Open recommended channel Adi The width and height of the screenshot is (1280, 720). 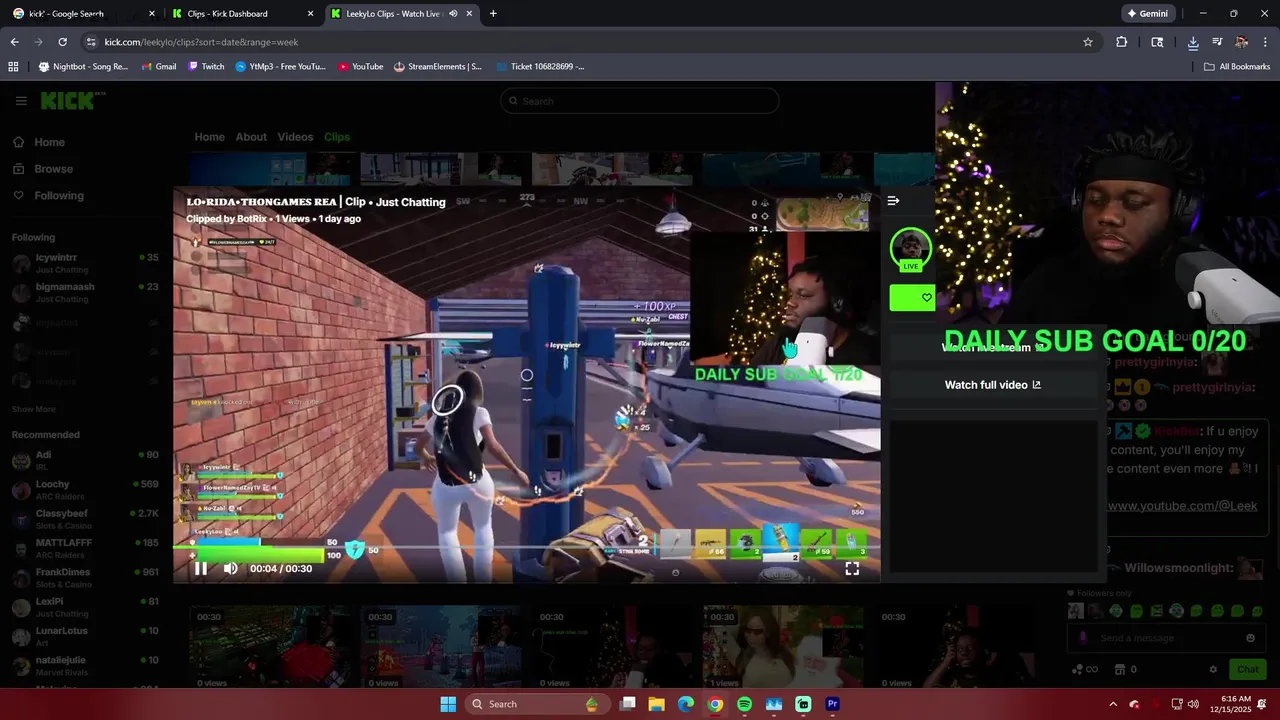pyautogui.click(x=85, y=460)
